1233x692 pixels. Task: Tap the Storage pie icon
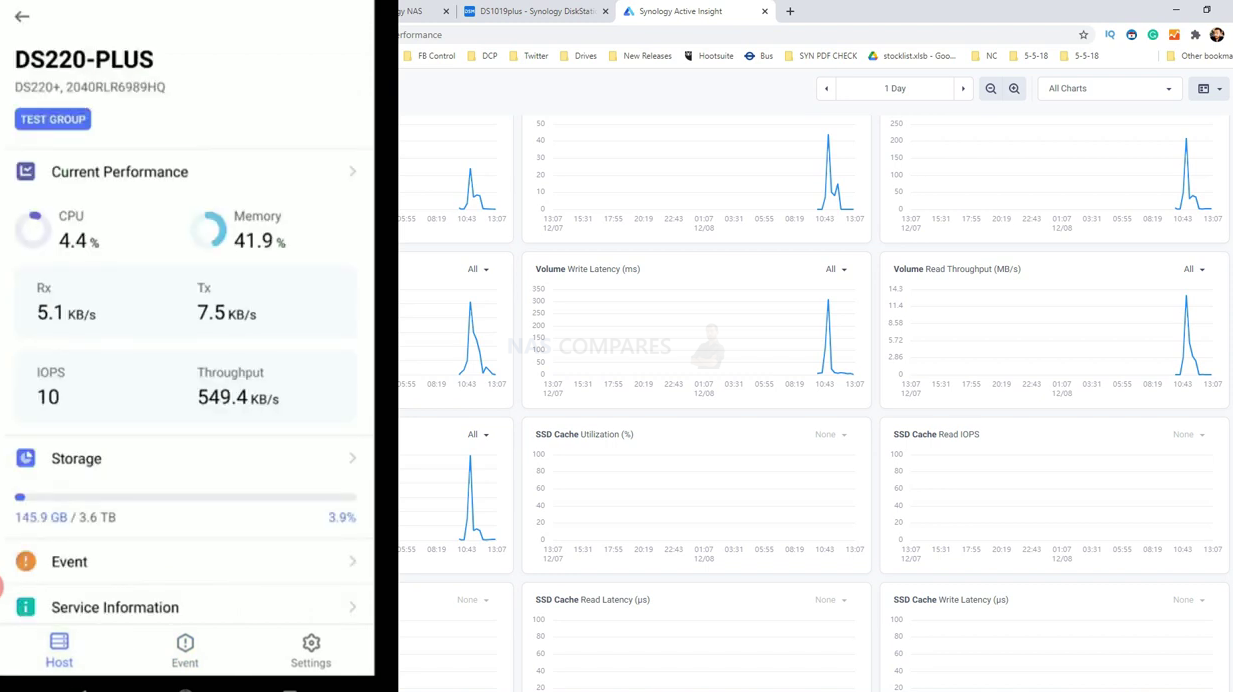coord(26,458)
